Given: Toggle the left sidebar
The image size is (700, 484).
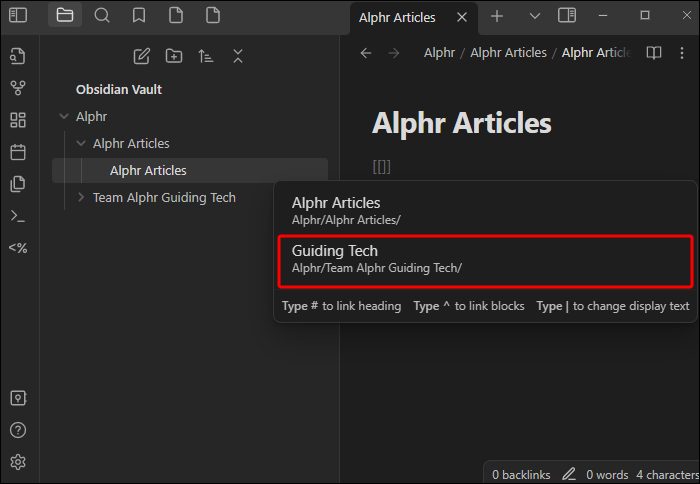Looking at the screenshot, I should [18, 15].
